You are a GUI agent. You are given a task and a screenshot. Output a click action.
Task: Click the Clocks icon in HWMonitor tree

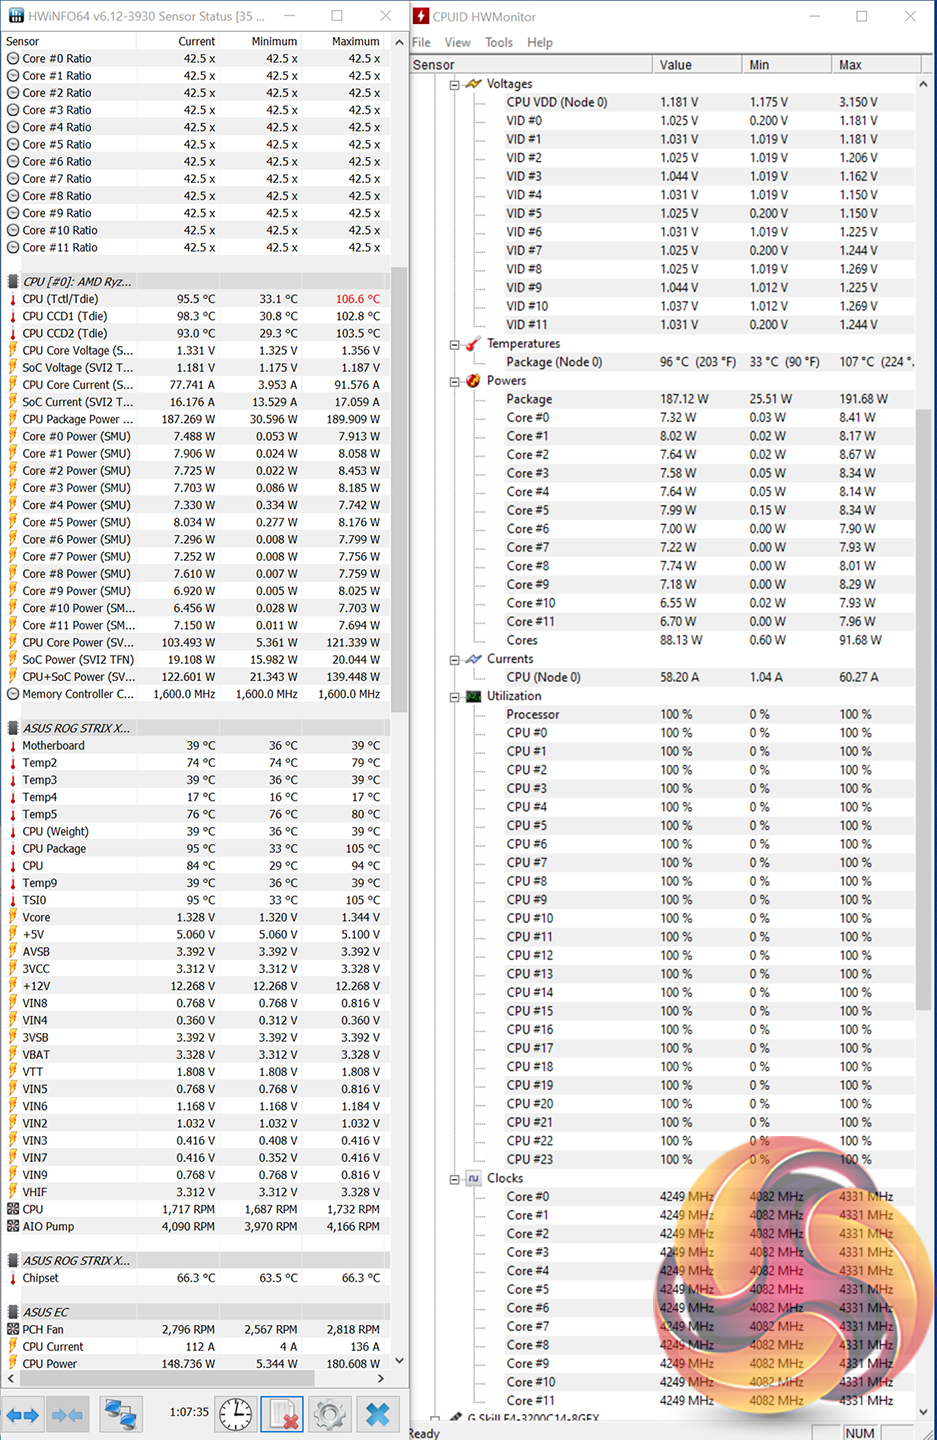[x=474, y=1178]
